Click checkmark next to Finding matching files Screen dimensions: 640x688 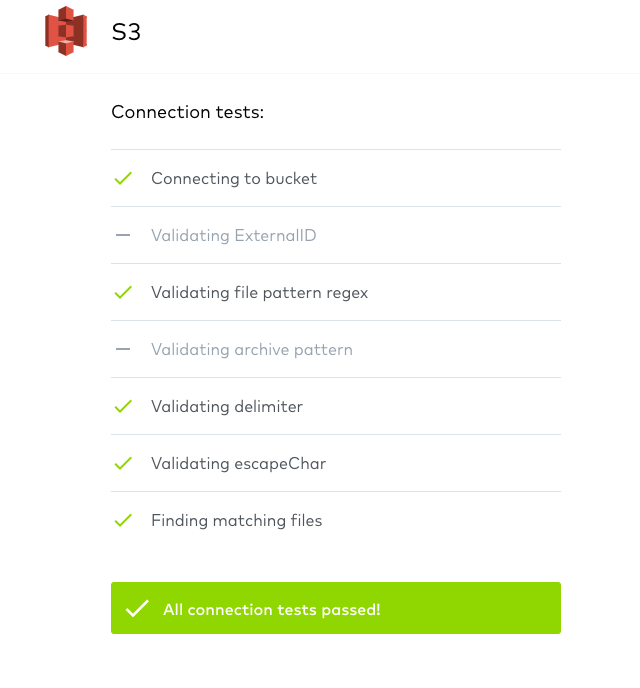[123, 521]
